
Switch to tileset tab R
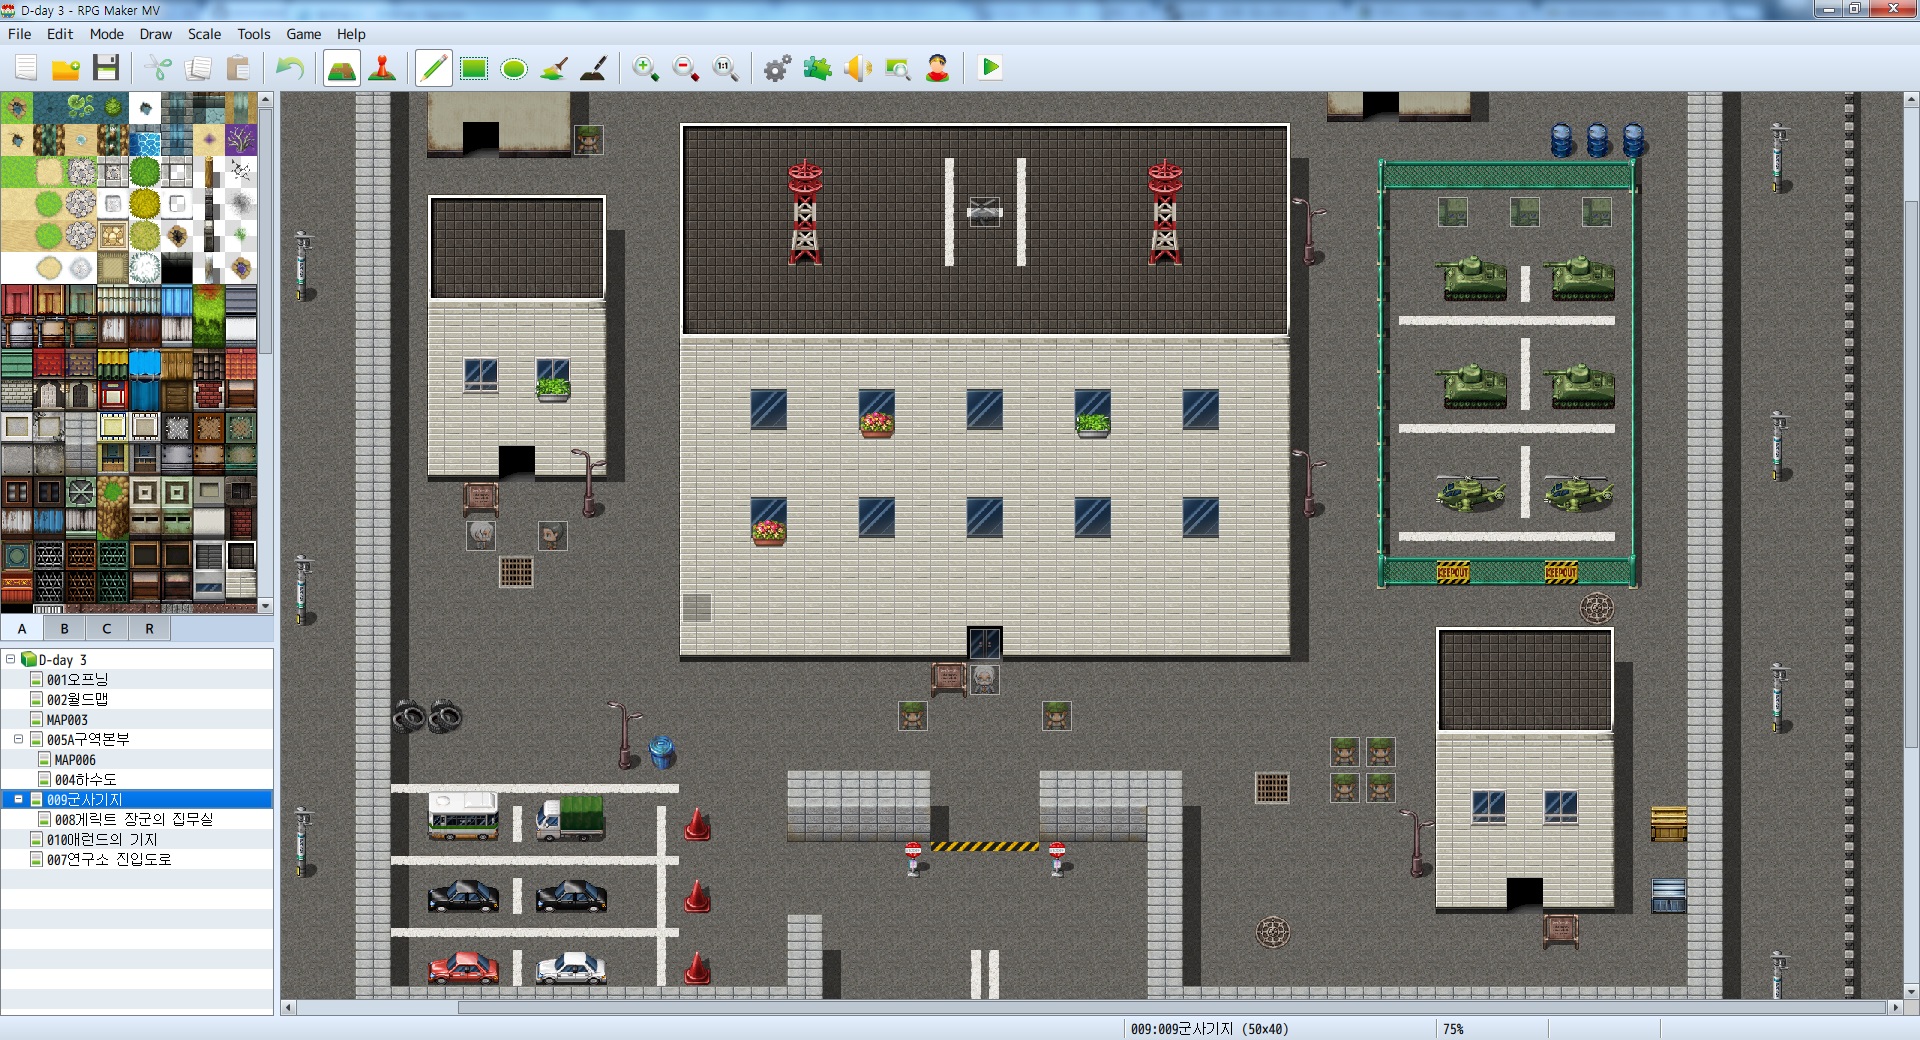(x=149, y=629)
